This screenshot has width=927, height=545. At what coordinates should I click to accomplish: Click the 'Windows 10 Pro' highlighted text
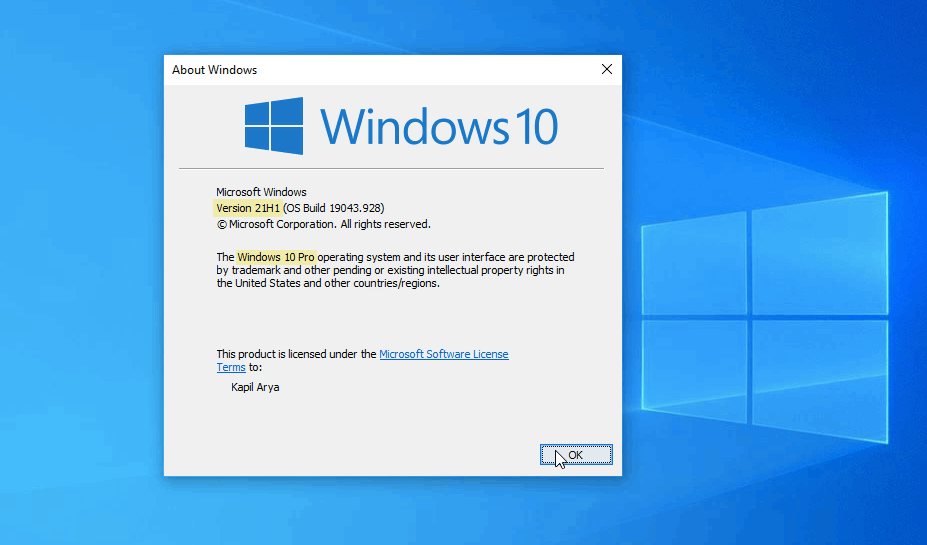[276, 257]
